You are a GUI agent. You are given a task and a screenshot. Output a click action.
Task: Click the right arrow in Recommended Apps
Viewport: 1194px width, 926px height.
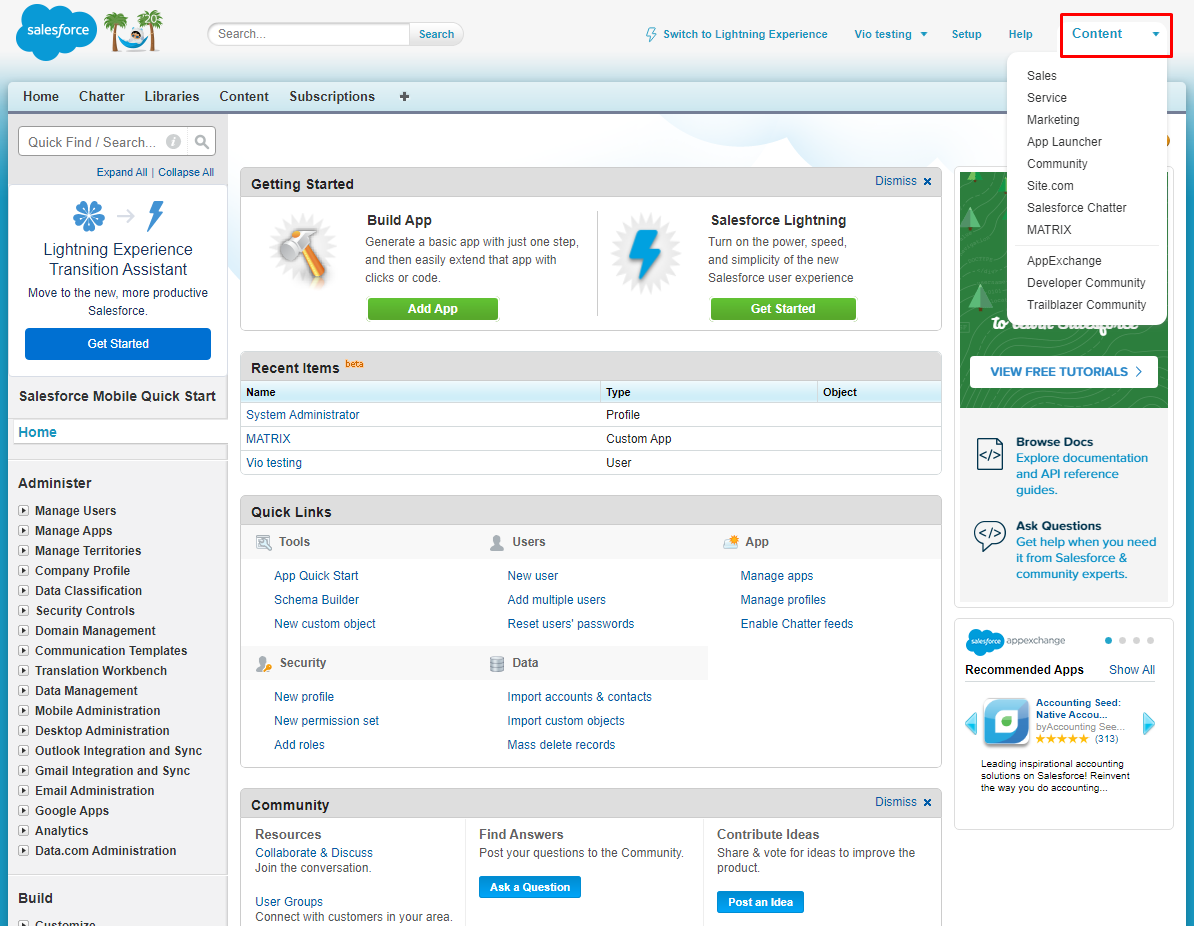tap(1149, 723)
